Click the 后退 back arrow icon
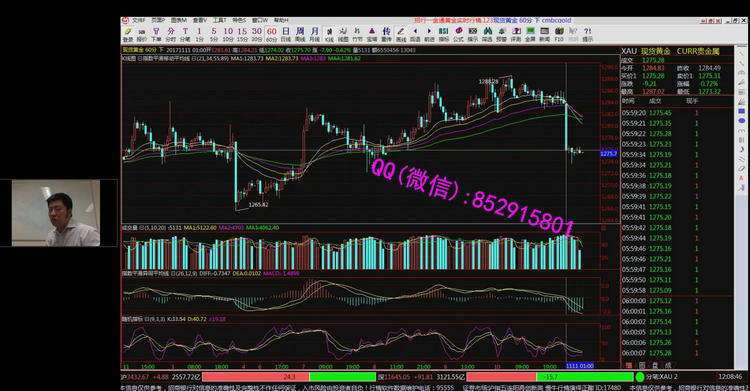The height and width of the screenshot is (391, 750). [415, 34]
